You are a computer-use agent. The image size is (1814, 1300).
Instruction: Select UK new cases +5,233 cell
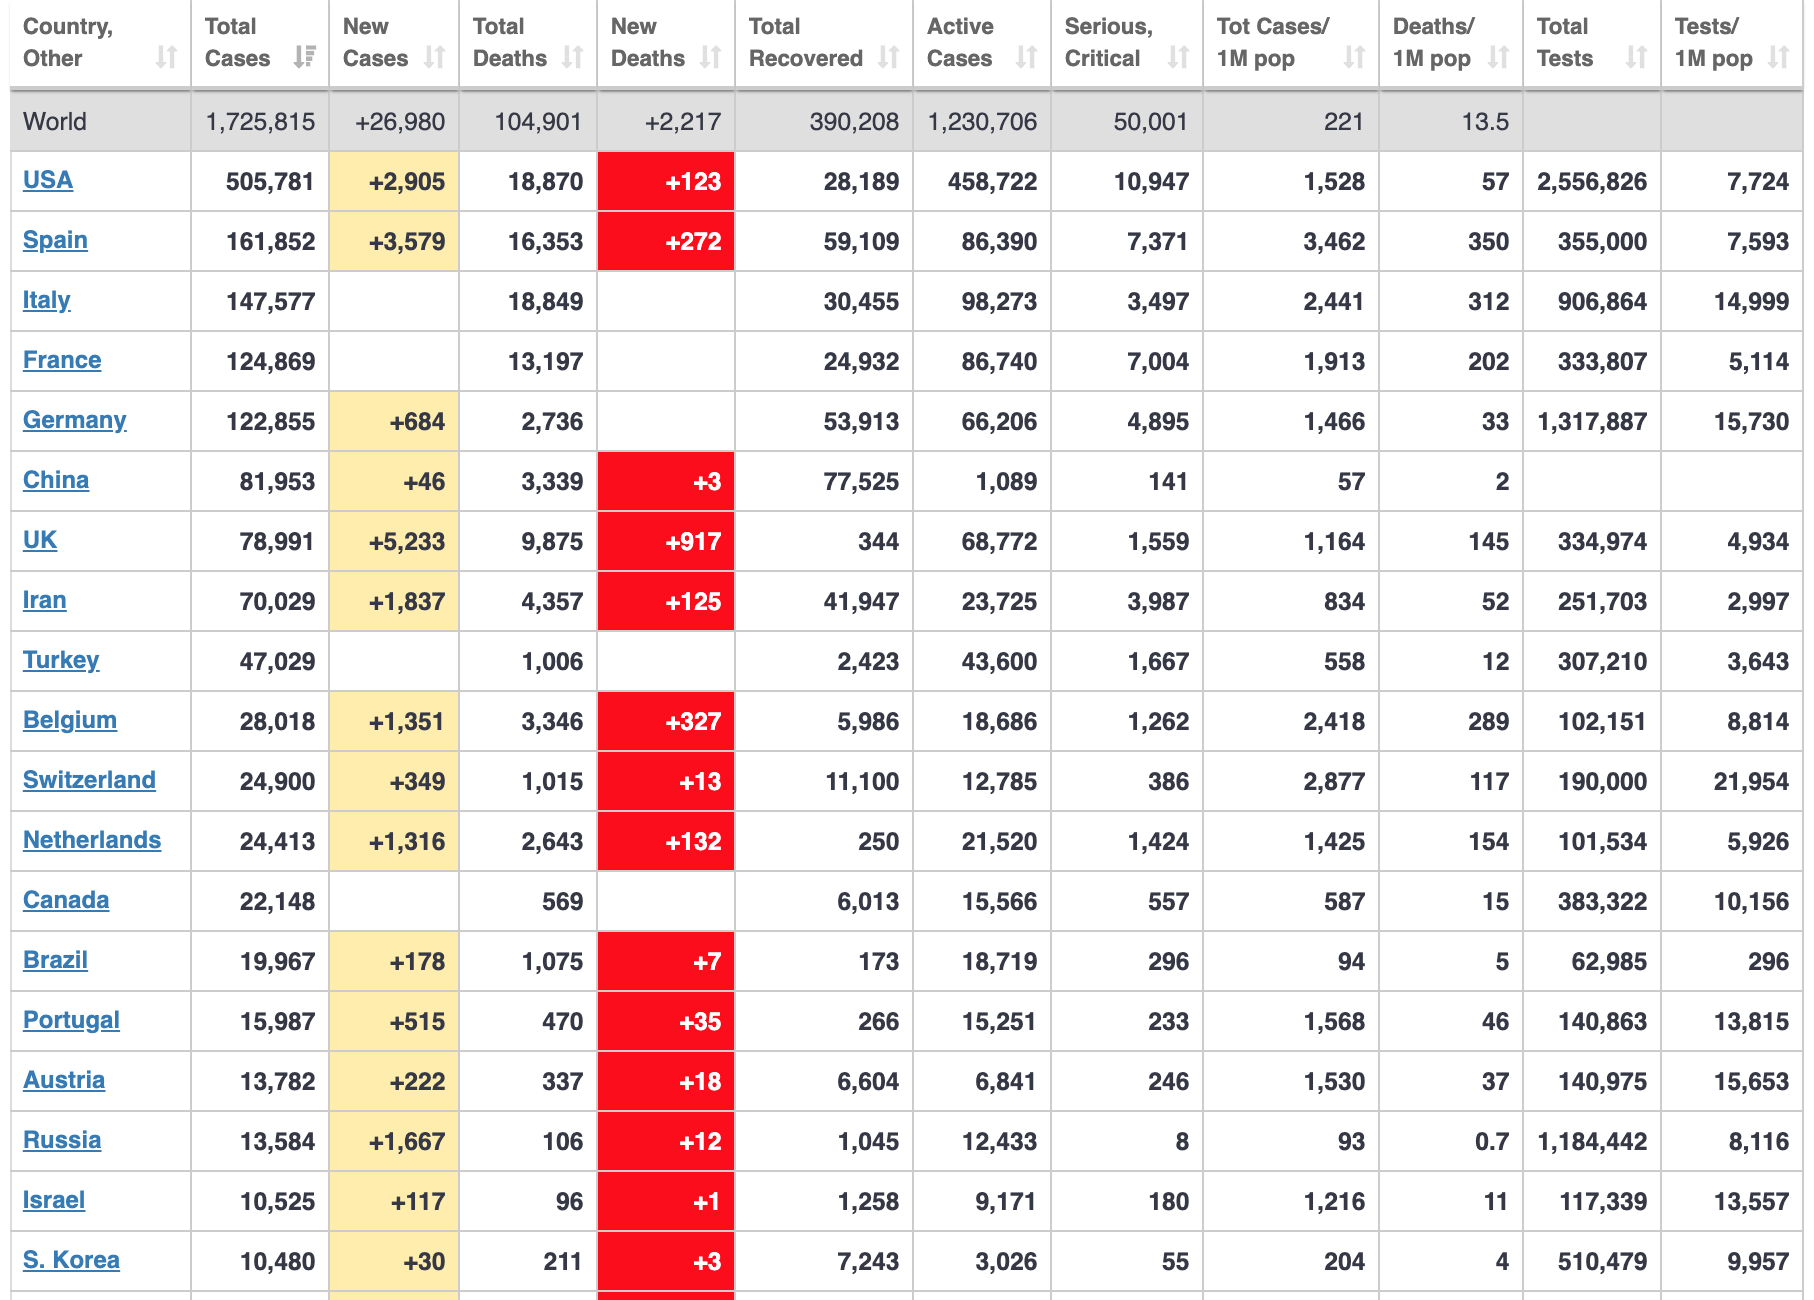(x=394, y=541)
